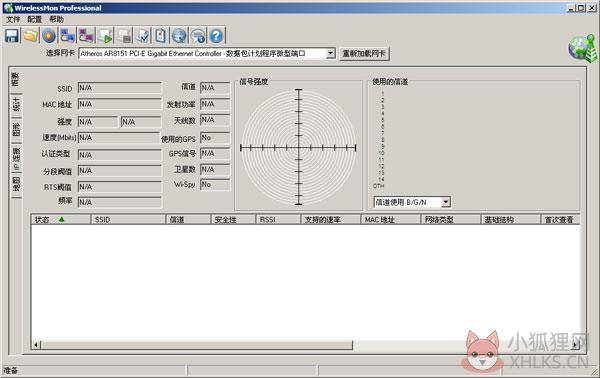The height and width of the screenshot is (378, 600).
Task: Click the Wi-Spy No field
Action: (x=215, y=184)
